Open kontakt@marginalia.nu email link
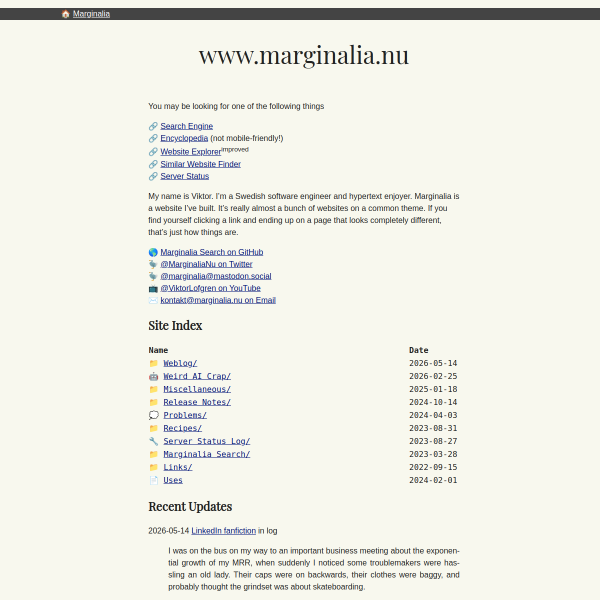 218,300
